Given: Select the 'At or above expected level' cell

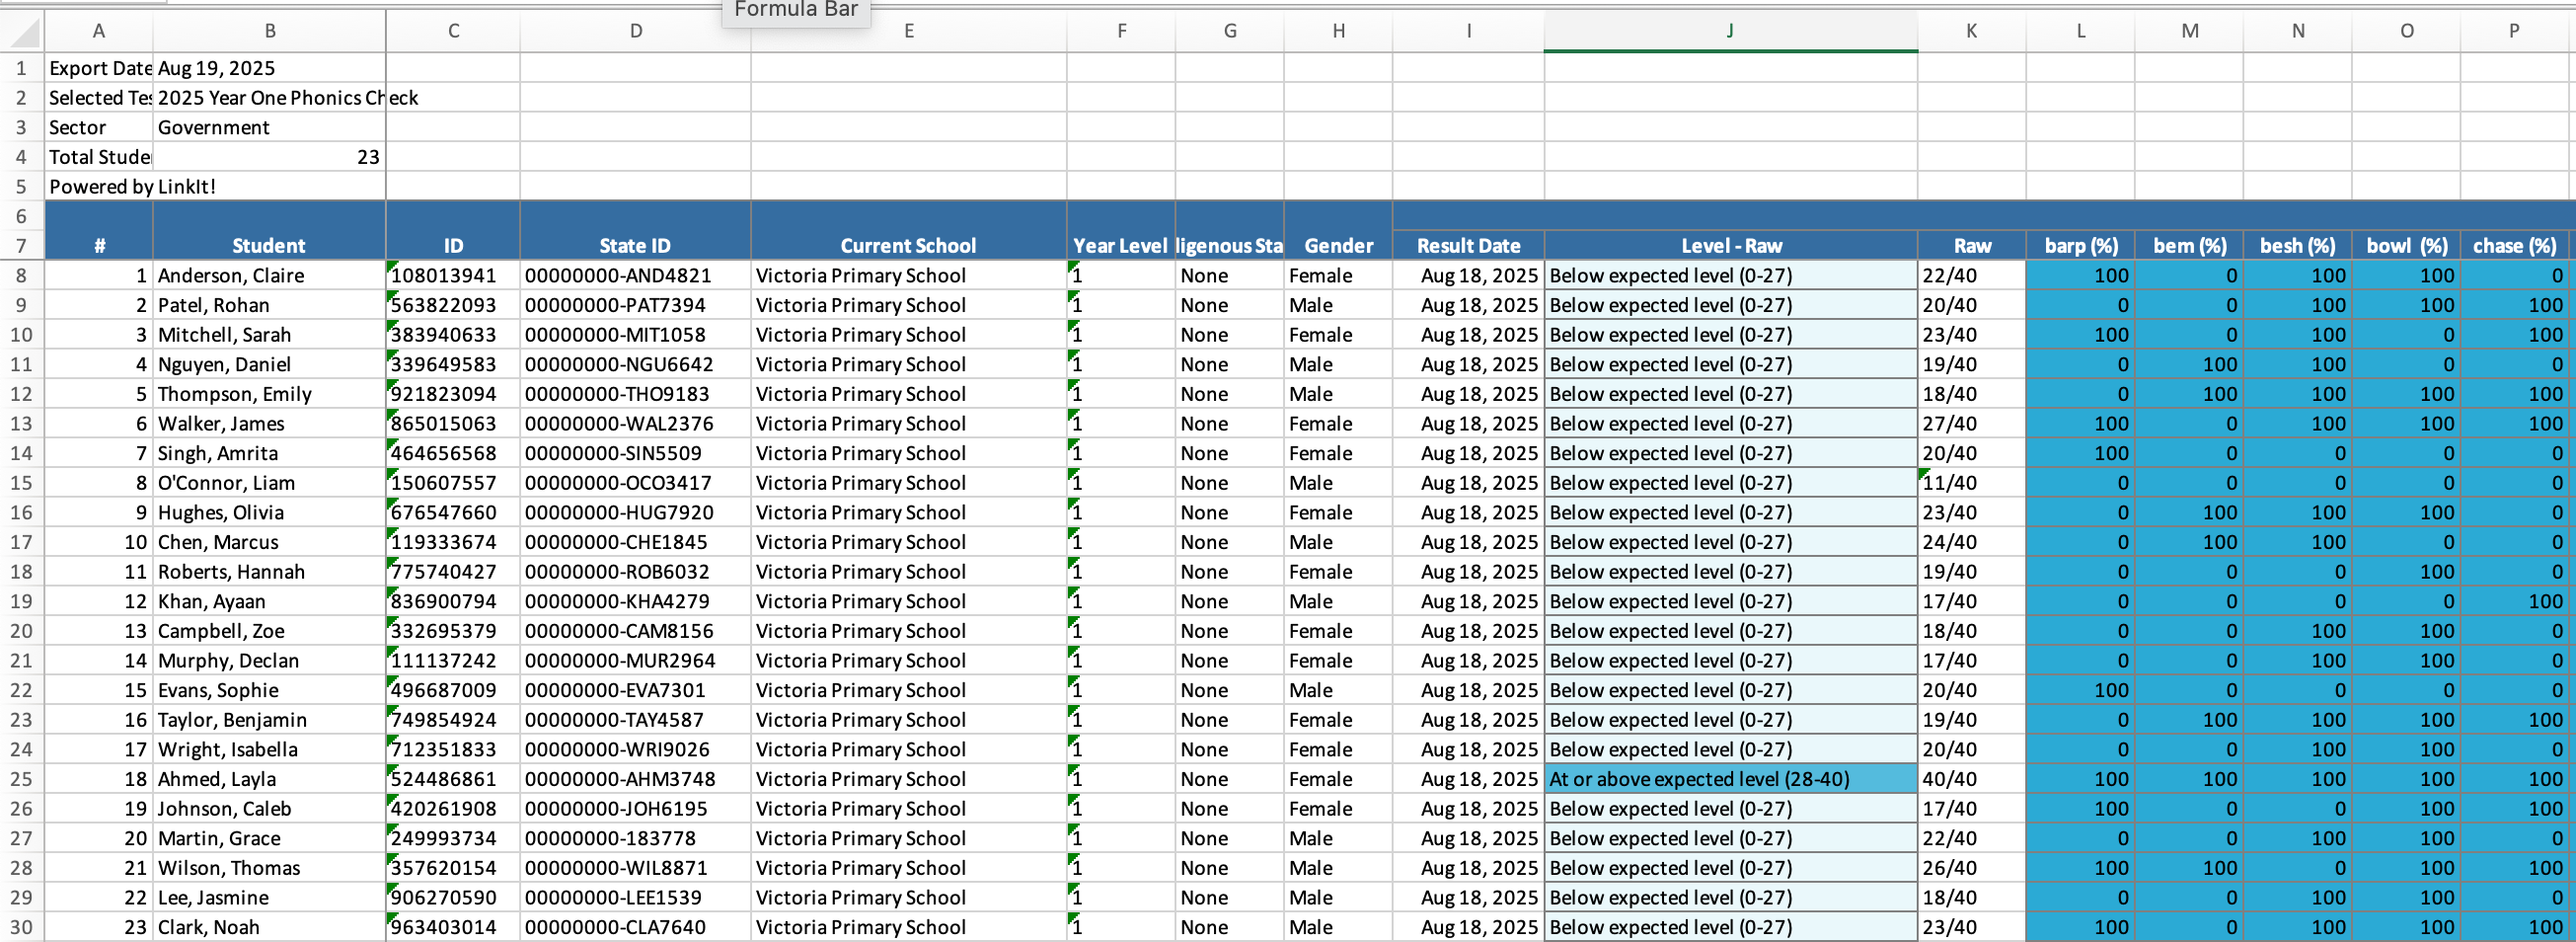Looking at the screenshot, I should point(1729,779).
